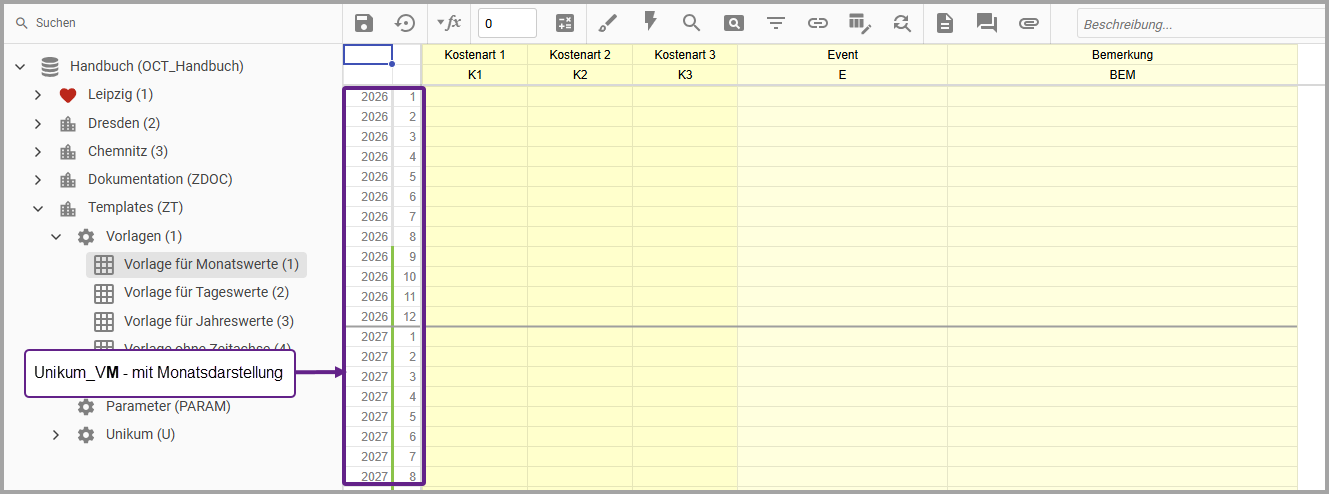Expand the Unikum (U) node

(x=56, y=435)
